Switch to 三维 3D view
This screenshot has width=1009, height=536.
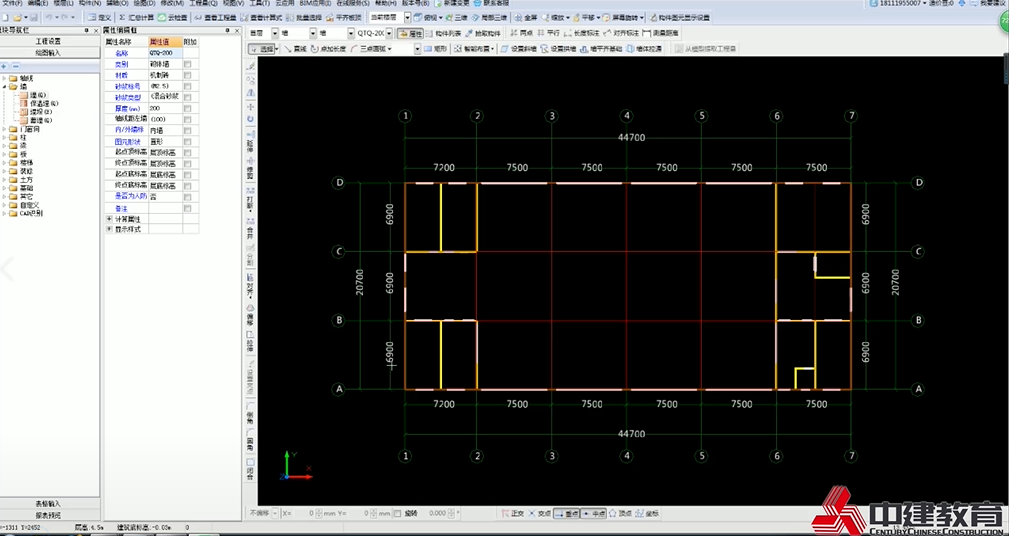coord(457,17)
